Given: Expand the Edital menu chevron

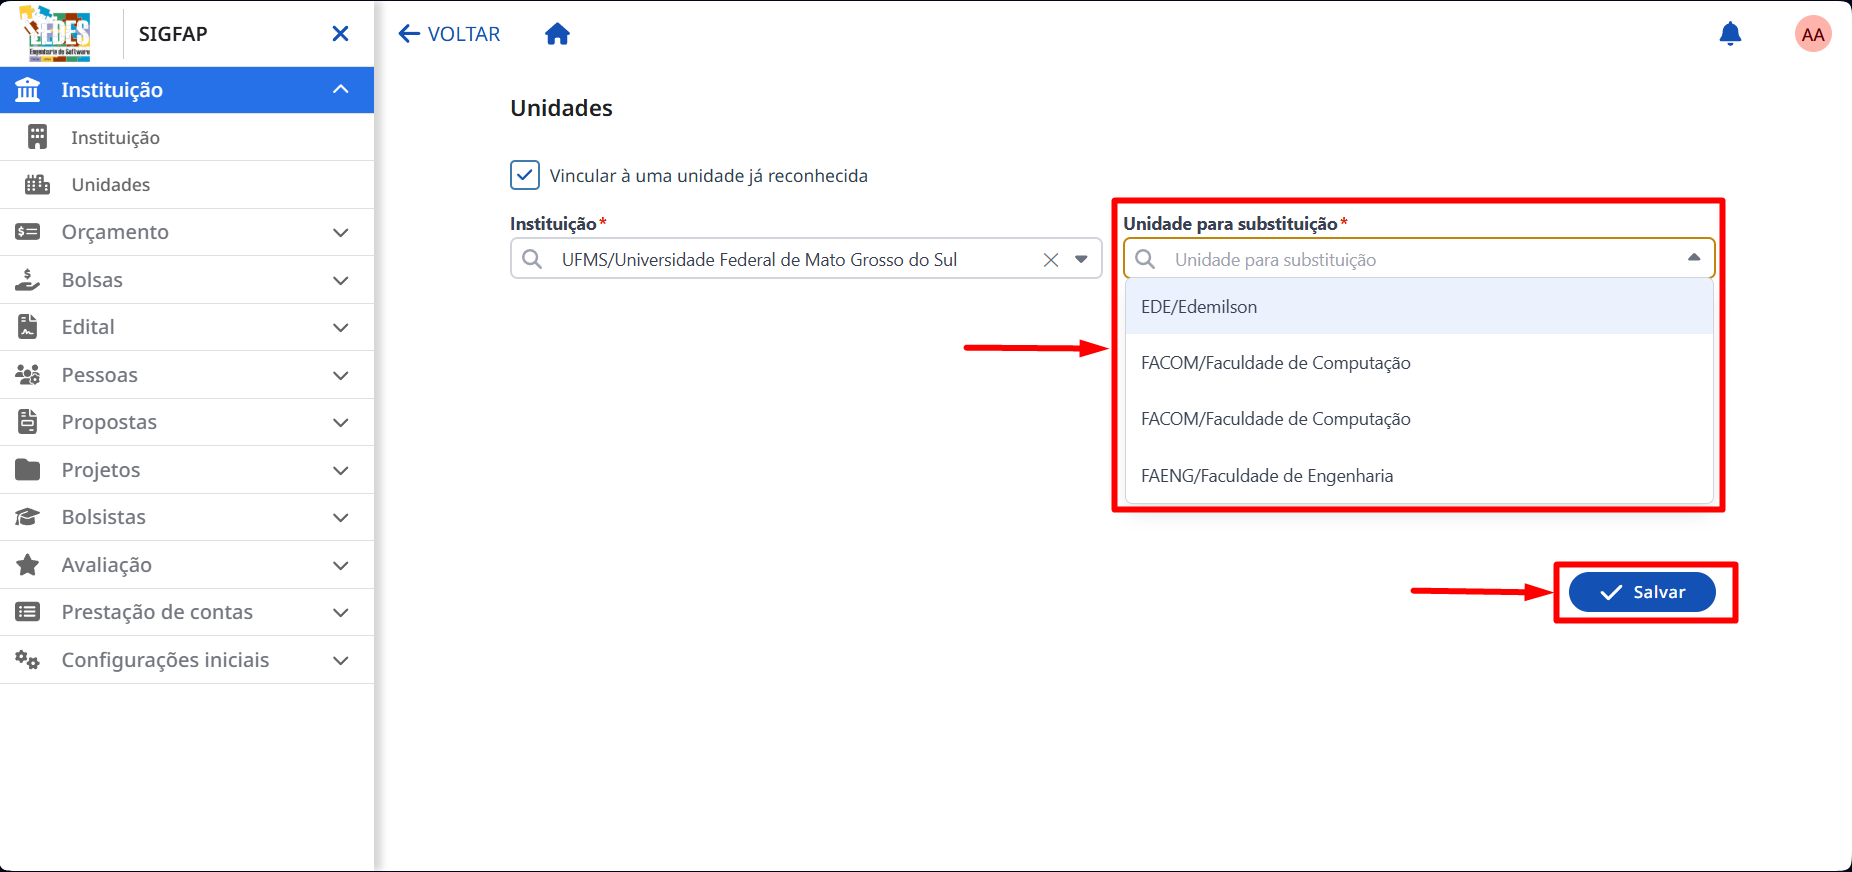Looking at the screenshot, I should click(x=341, y=328).
